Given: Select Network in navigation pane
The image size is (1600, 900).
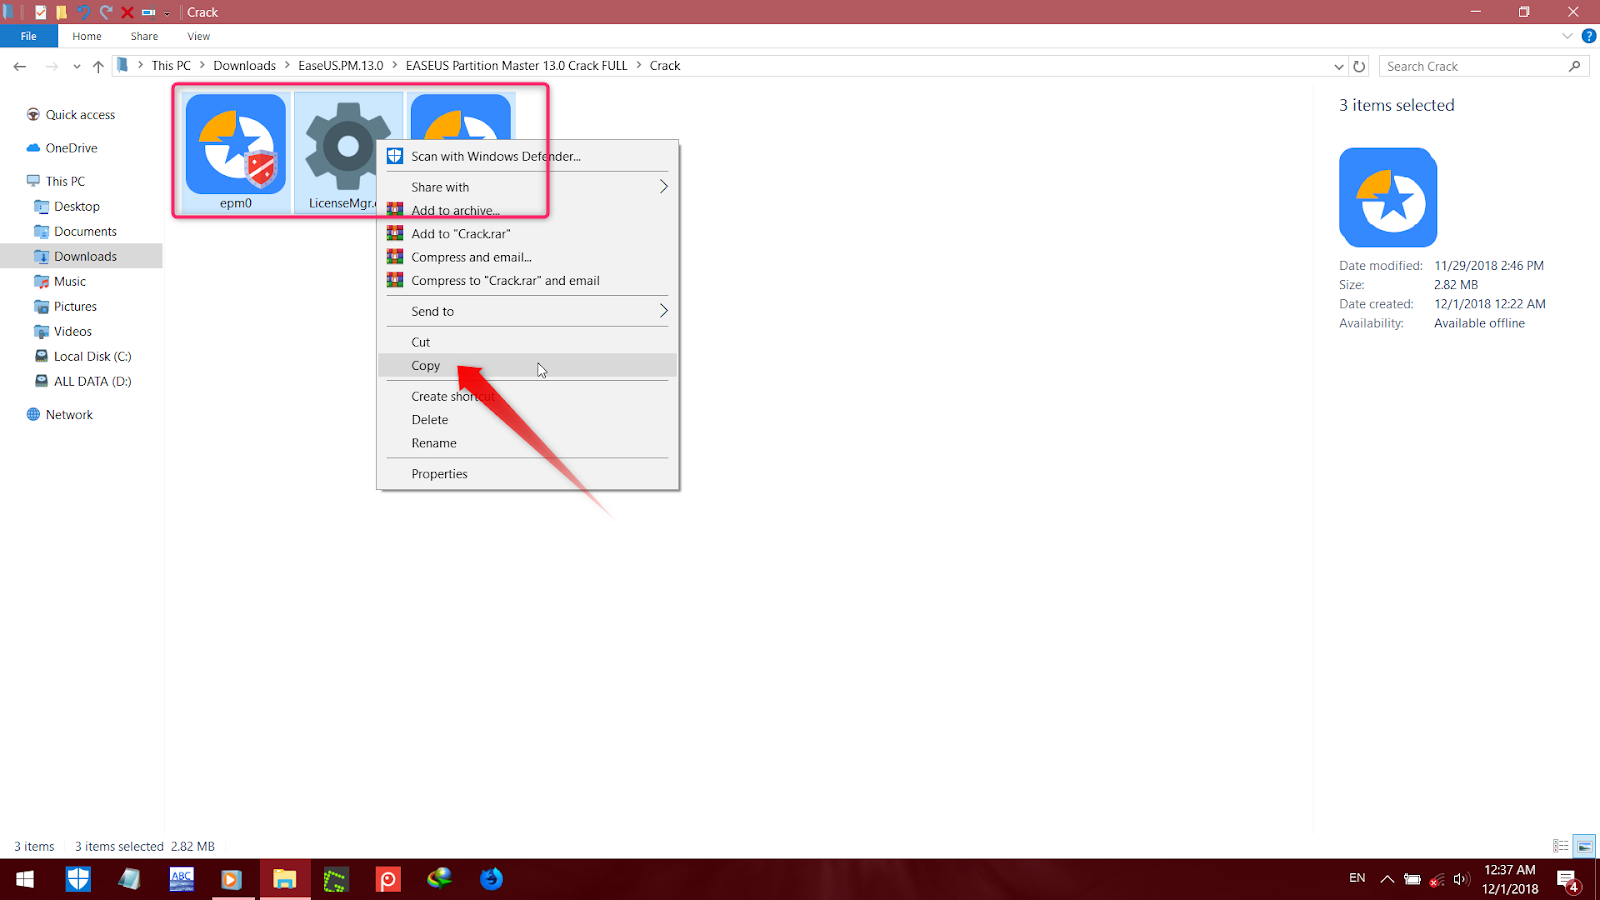Looking at the screenshot, I should tap(69, 414).
